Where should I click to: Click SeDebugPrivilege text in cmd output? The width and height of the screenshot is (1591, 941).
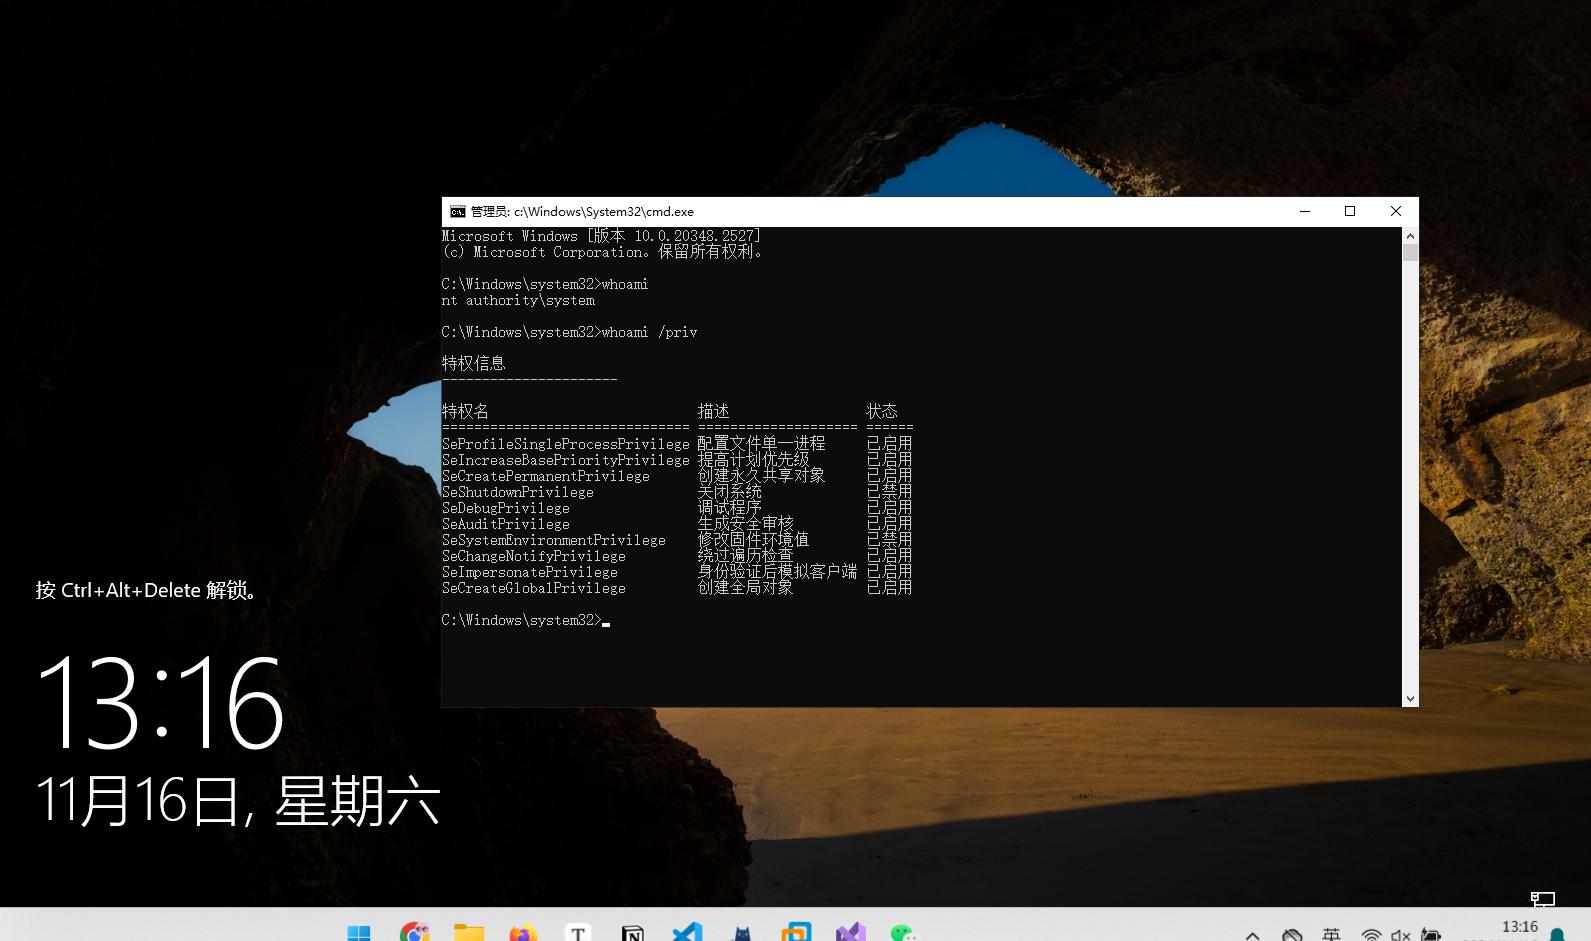pyautogui.click(x=506, y=508)
